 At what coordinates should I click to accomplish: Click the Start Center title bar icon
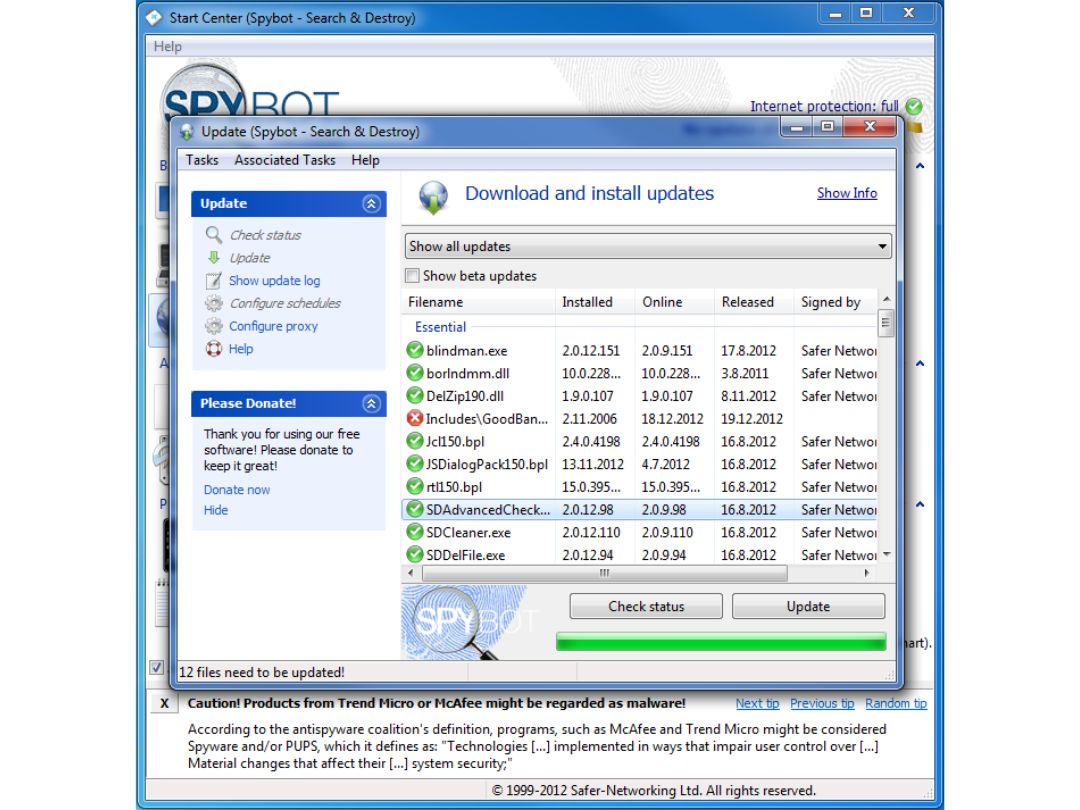coord(154,17)
